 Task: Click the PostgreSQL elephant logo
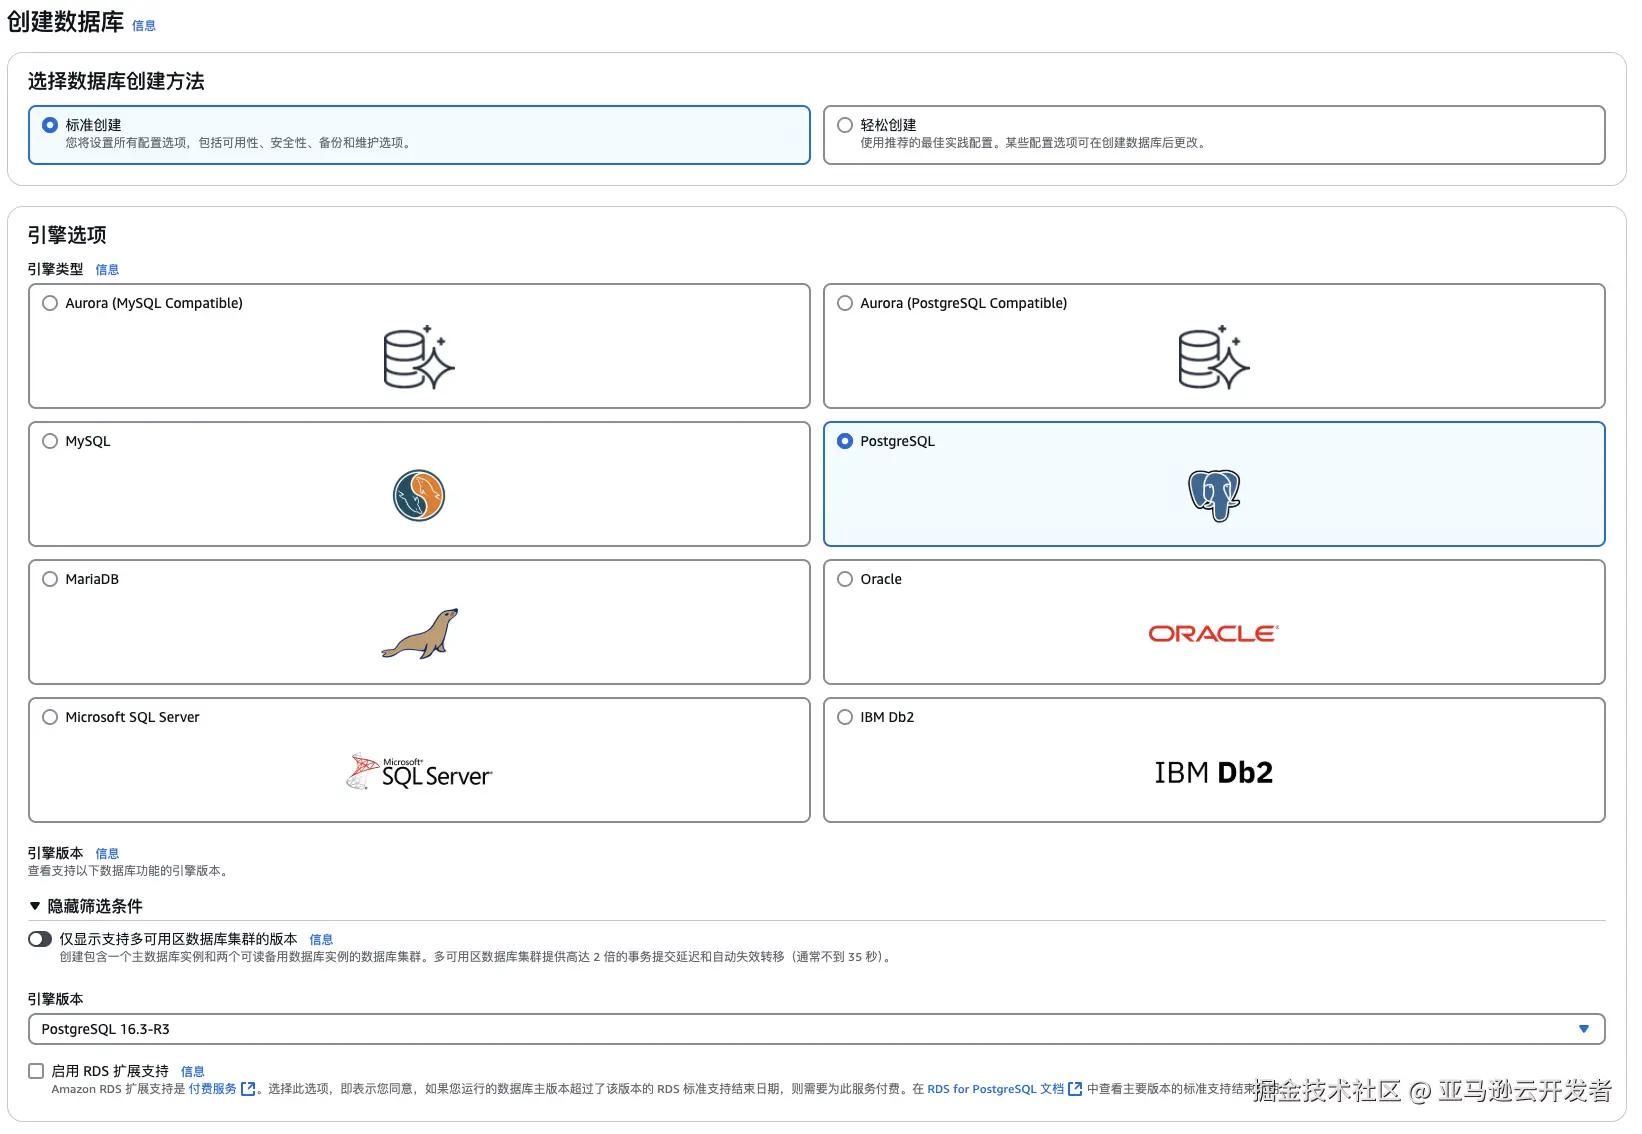click(x=1214, y=496)
